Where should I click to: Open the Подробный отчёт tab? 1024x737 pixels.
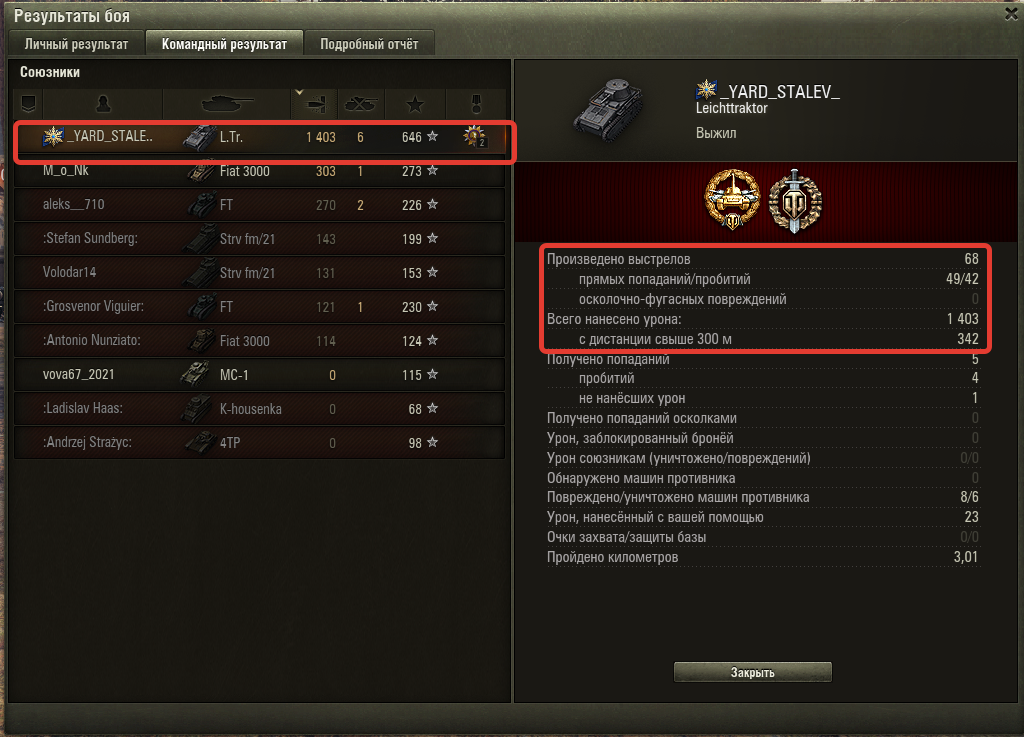tap(369, 44)
